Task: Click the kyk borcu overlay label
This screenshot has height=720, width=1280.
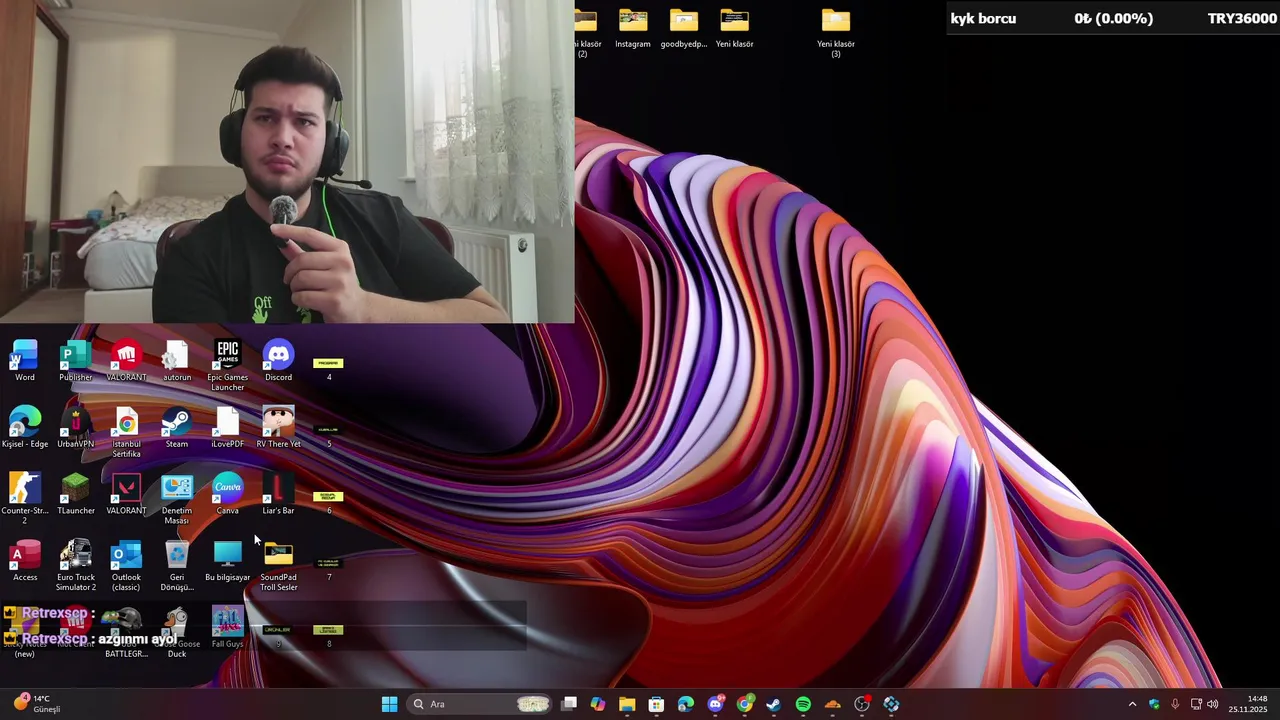Action: tap(983, 18)
